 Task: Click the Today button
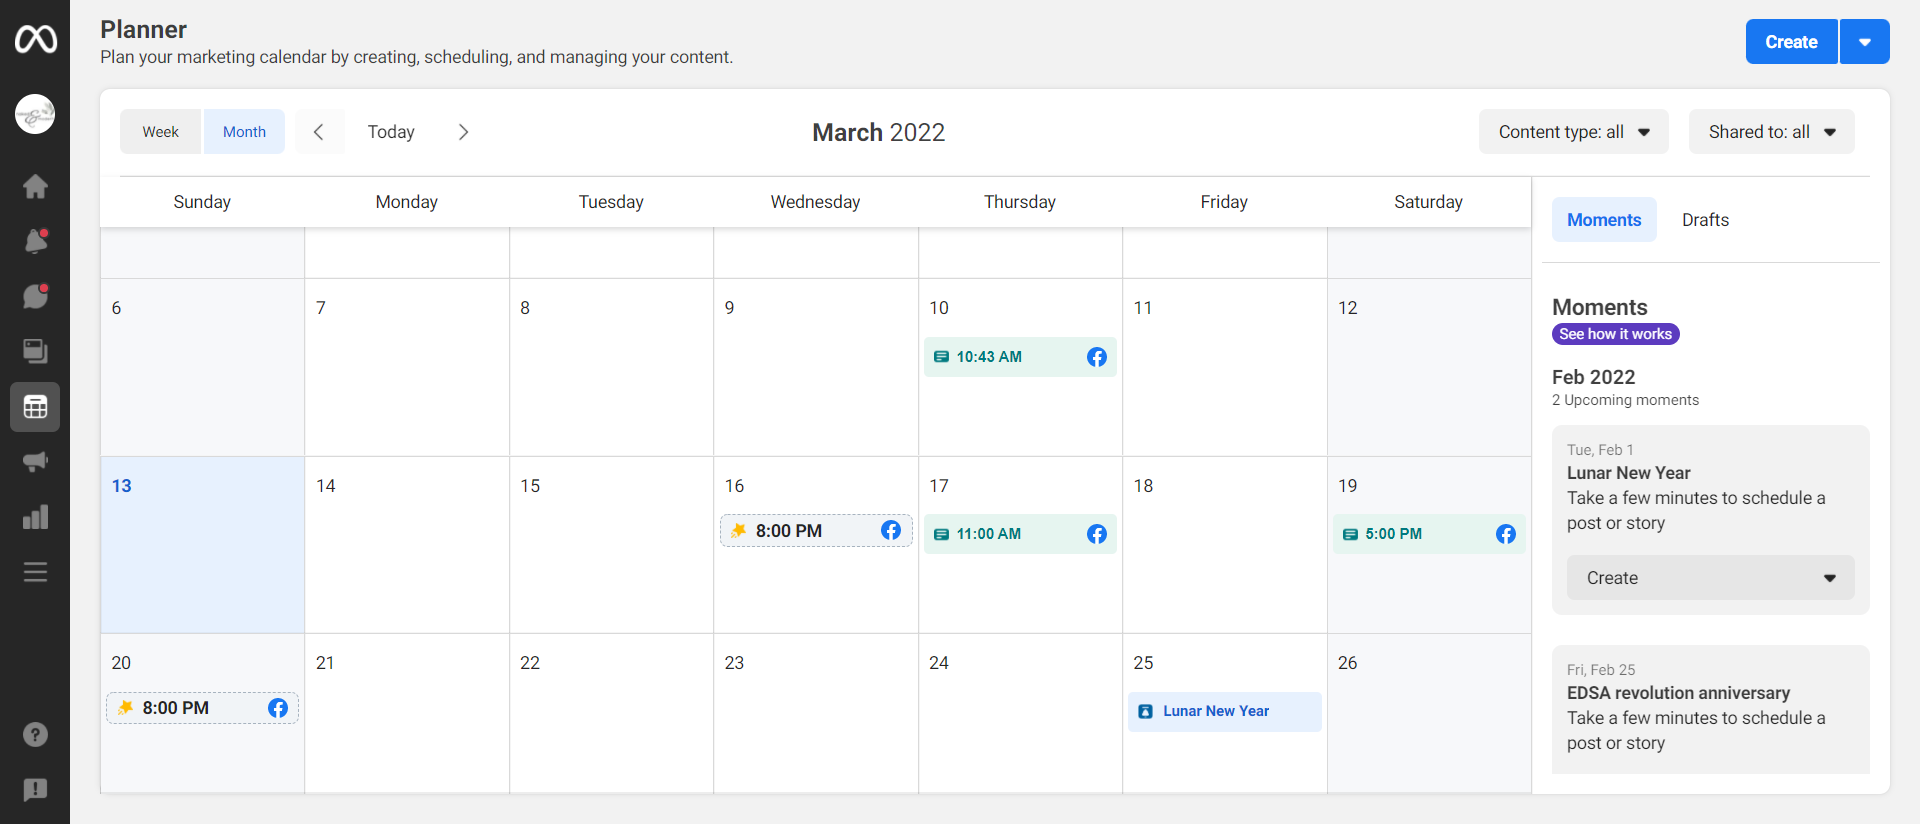click(x=391, y=132)
